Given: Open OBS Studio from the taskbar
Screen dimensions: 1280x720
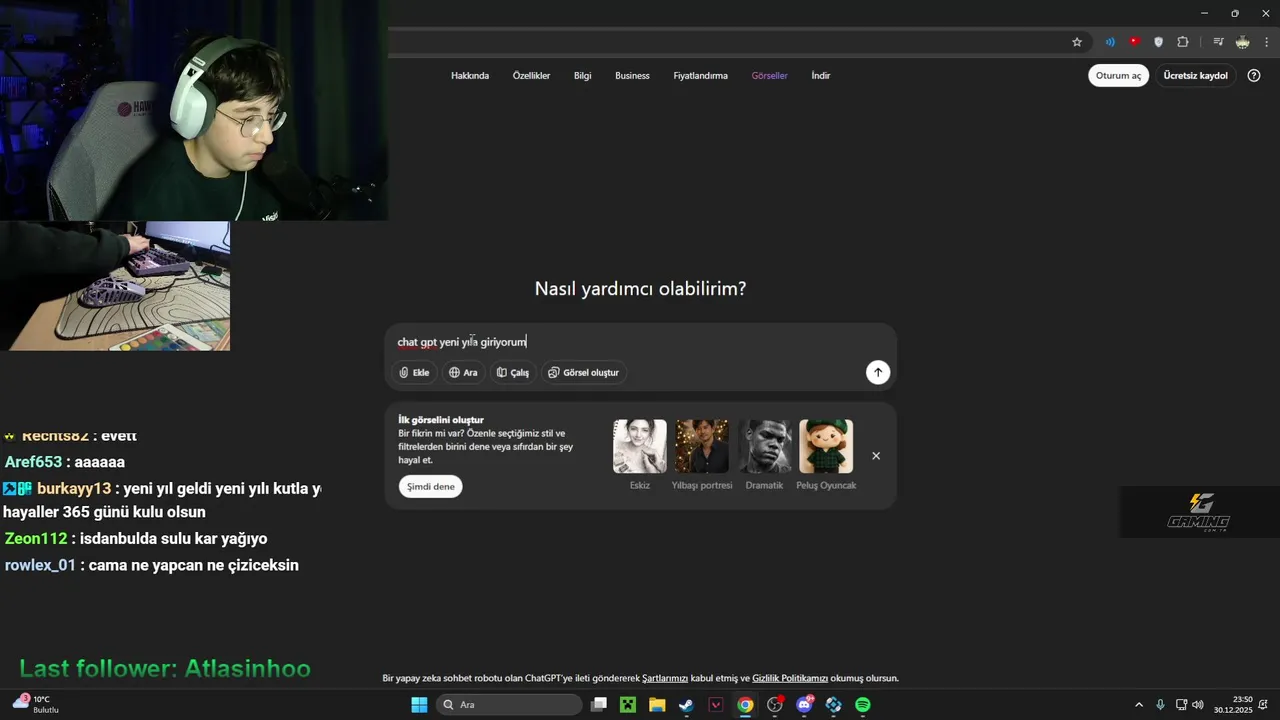Looking at the screenshot, I should (775, 705).
